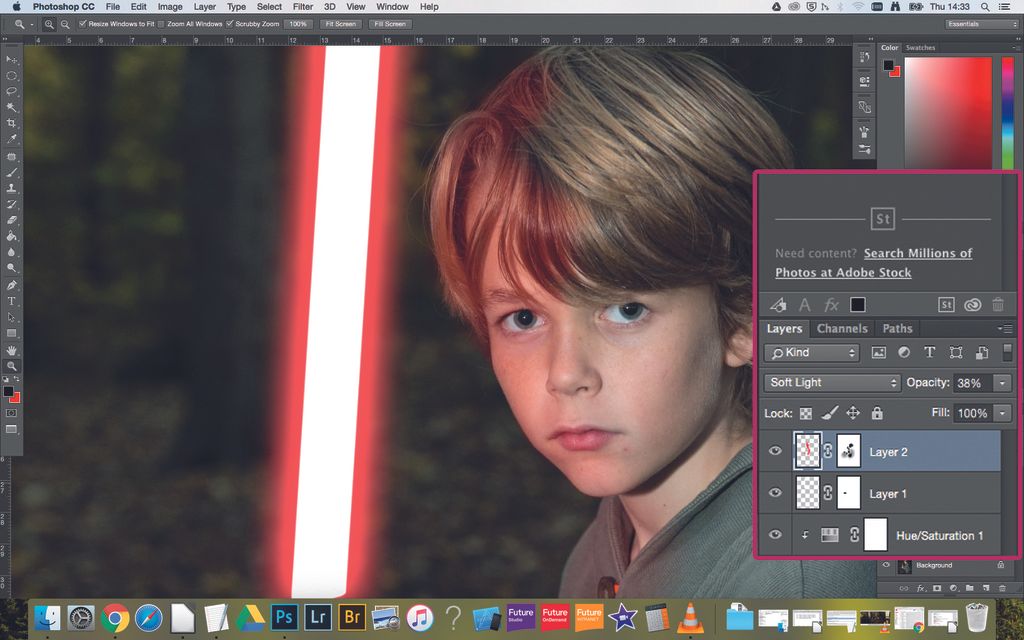
Task: Open filter layers by adjustment type icon
Action: point(903,352)
